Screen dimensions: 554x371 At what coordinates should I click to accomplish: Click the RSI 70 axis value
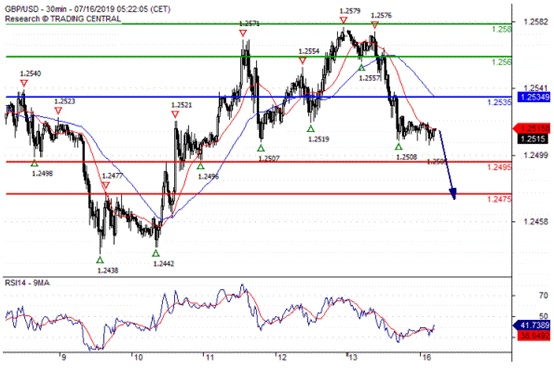point(543,295)
